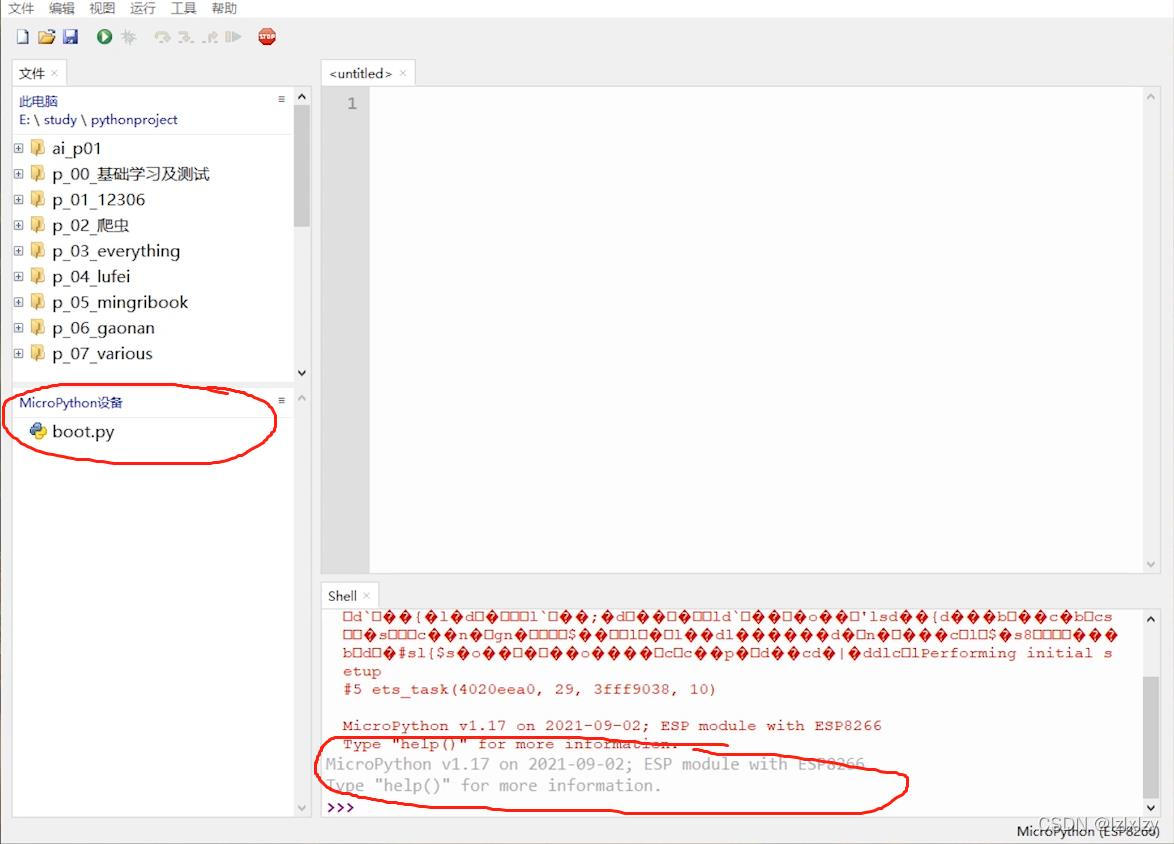
Task: Open the 文件 menu
Action: coord(21,8)
